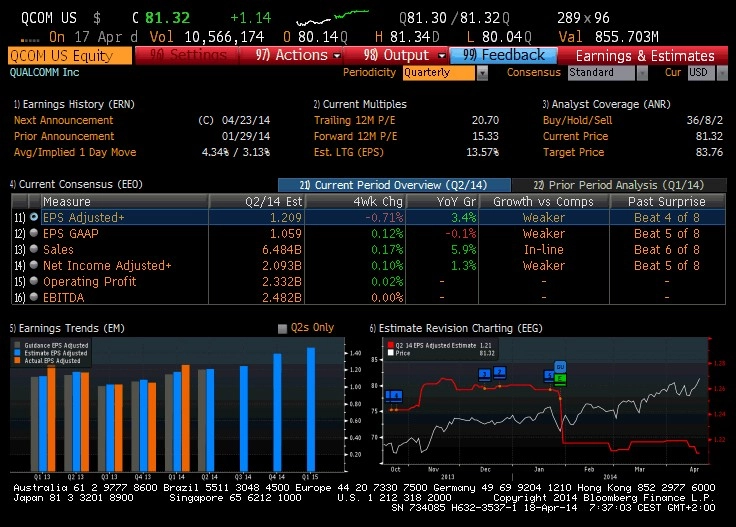
Task: Open the Consensus Standard dropdown arrow
Action: (642, 73)
